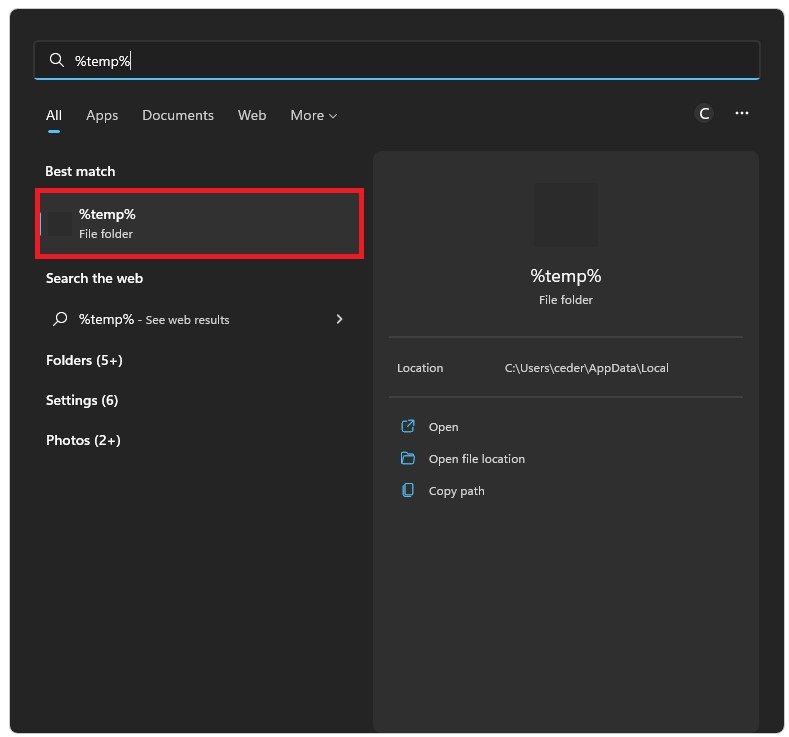Screen dimensions: 789x737
Task: Expand the More filters dropdown
Action: click(313, 115)
